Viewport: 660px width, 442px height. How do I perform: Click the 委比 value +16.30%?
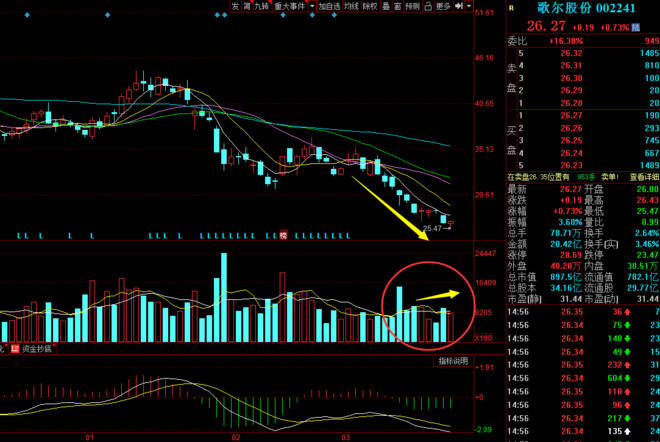click(566, 41)
